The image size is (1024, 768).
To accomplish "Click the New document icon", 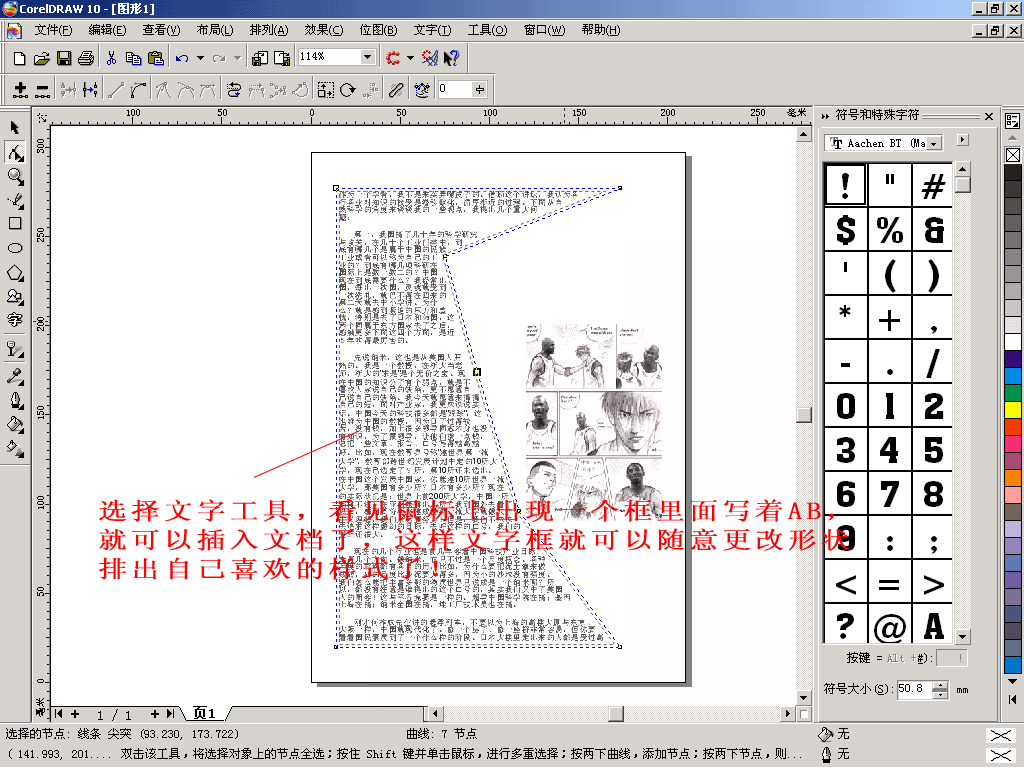I will (x=20, y=58).
